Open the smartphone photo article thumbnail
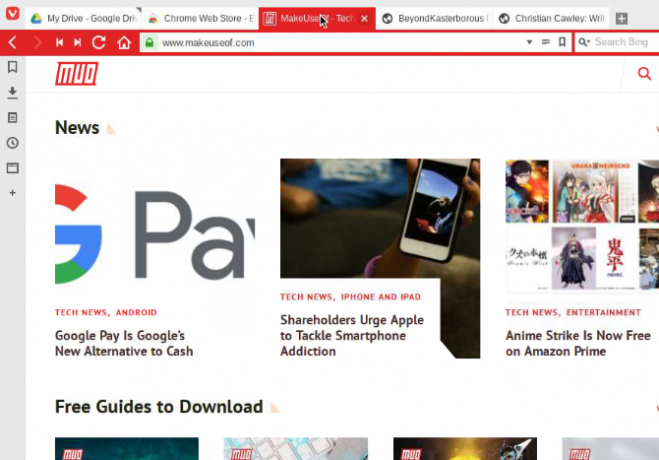Image resolution: width=659 pixels, height=460 pixels. coord(380,218)
